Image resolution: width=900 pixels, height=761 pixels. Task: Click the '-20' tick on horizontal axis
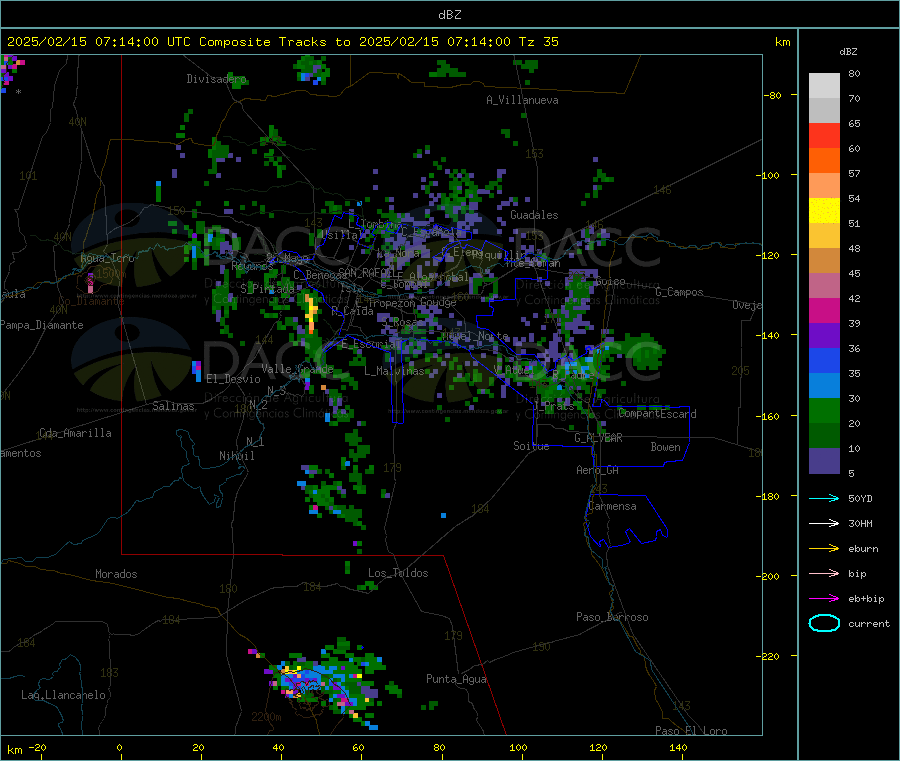coord(37,747)
